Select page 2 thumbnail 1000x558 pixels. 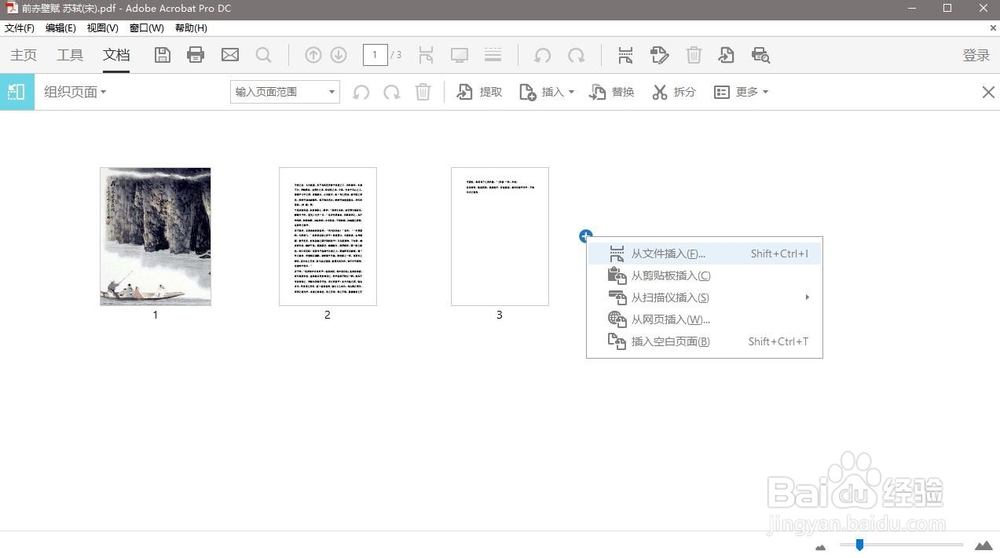[x=328, y=237]
